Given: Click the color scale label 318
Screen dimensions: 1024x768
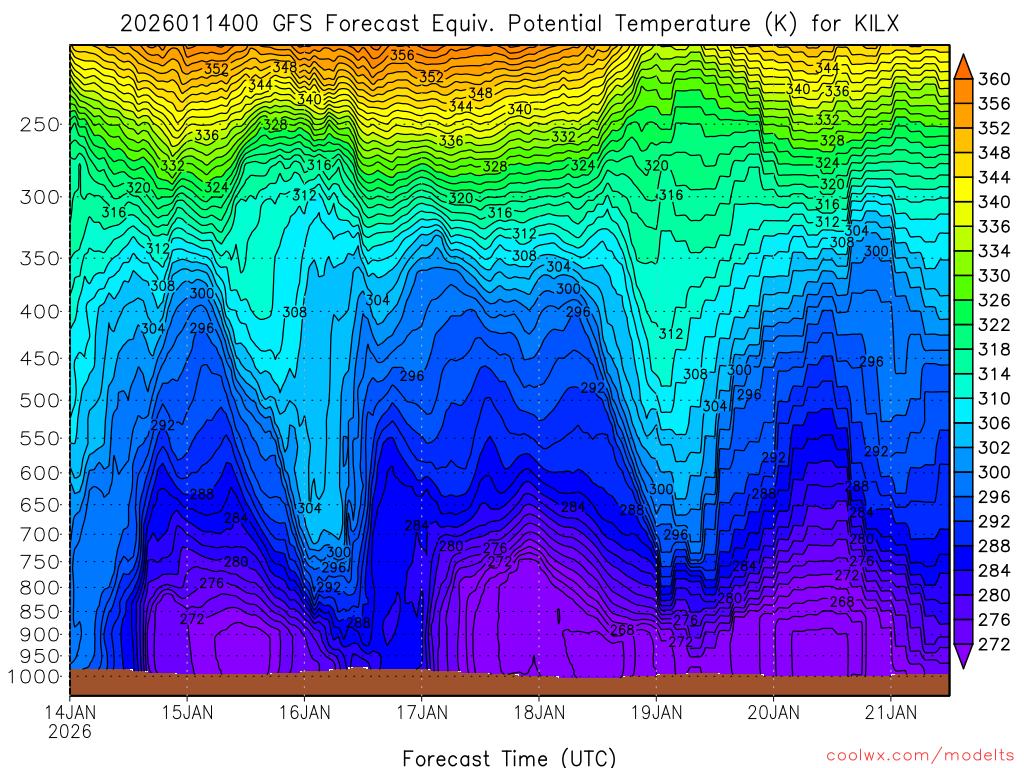Looking at the screenshot, I should pyautogui.click(x=994, y=349).
